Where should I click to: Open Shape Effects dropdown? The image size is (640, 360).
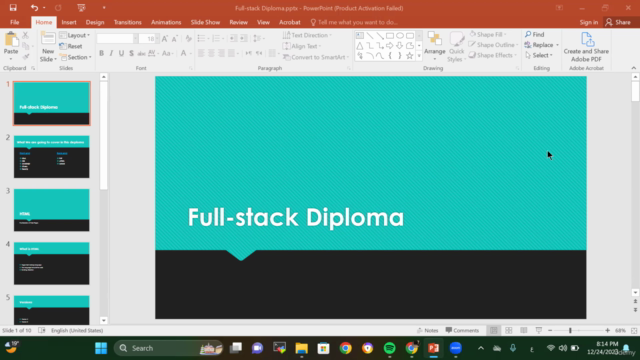(x=492, y=55)
